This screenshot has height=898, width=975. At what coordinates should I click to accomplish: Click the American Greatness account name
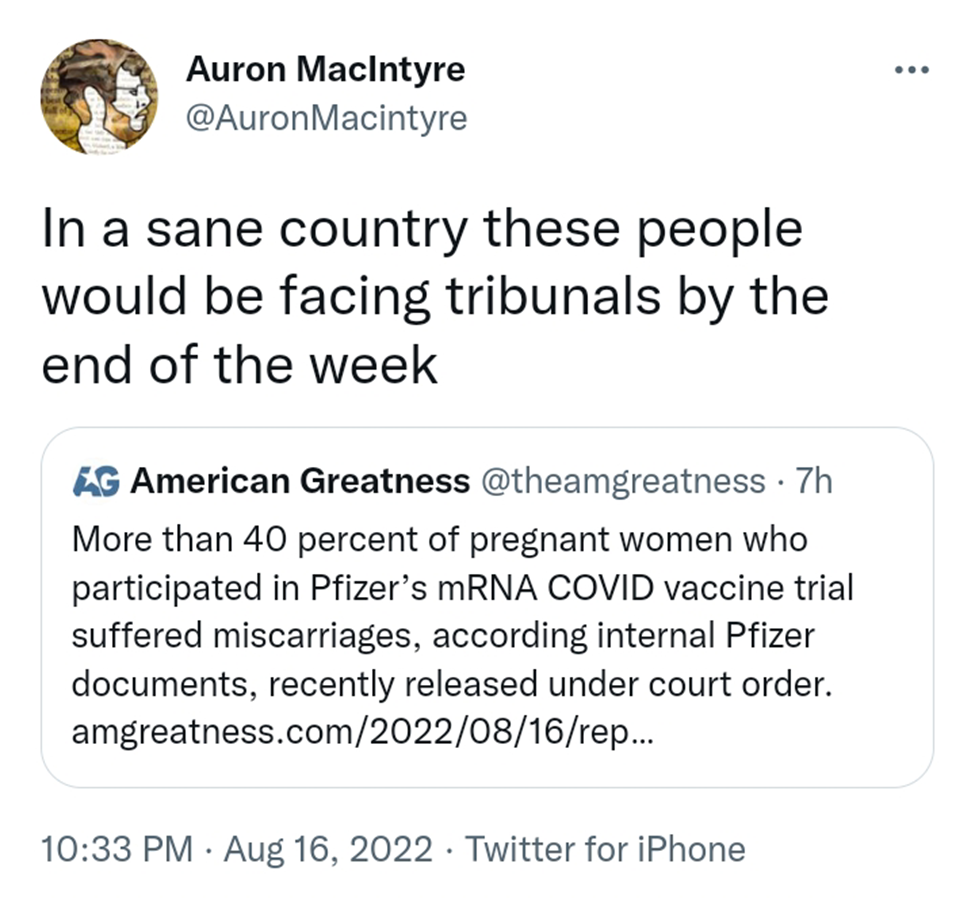(x=300, y=481)
